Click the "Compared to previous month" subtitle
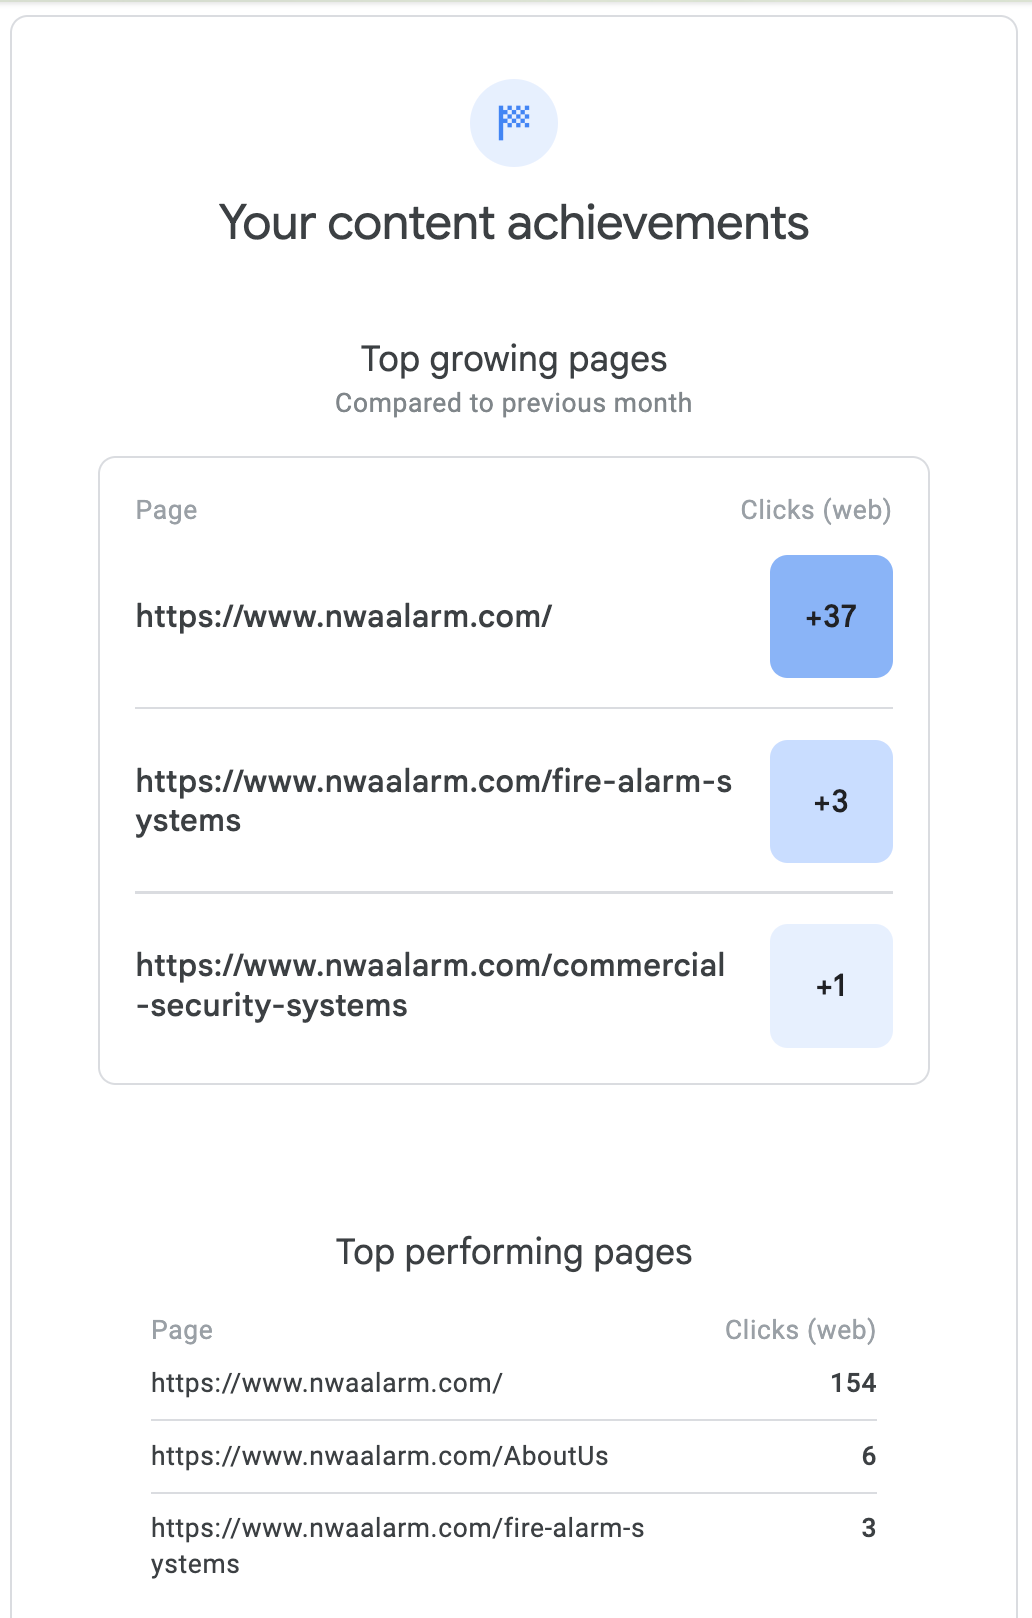Viewport: 1032px width, 1618px height. 514,403
